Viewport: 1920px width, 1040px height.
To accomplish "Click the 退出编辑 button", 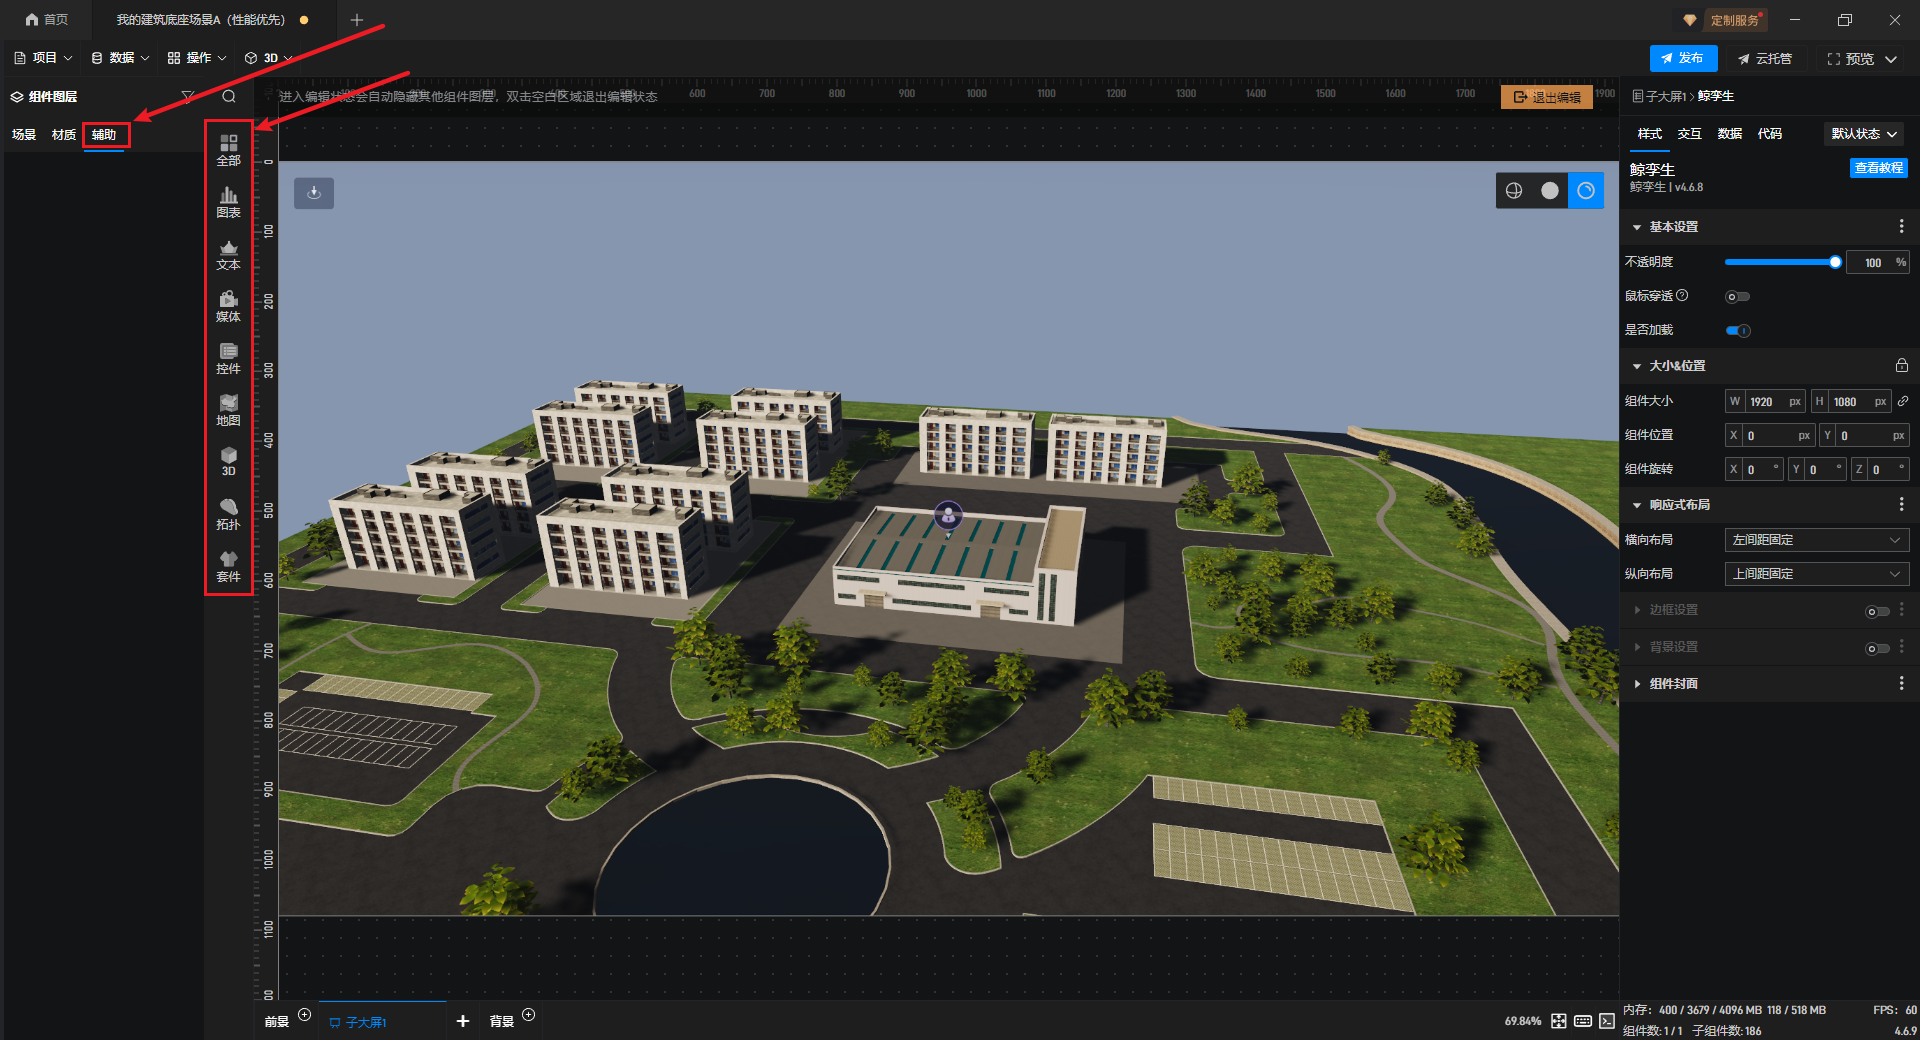I will [1546, 97].
